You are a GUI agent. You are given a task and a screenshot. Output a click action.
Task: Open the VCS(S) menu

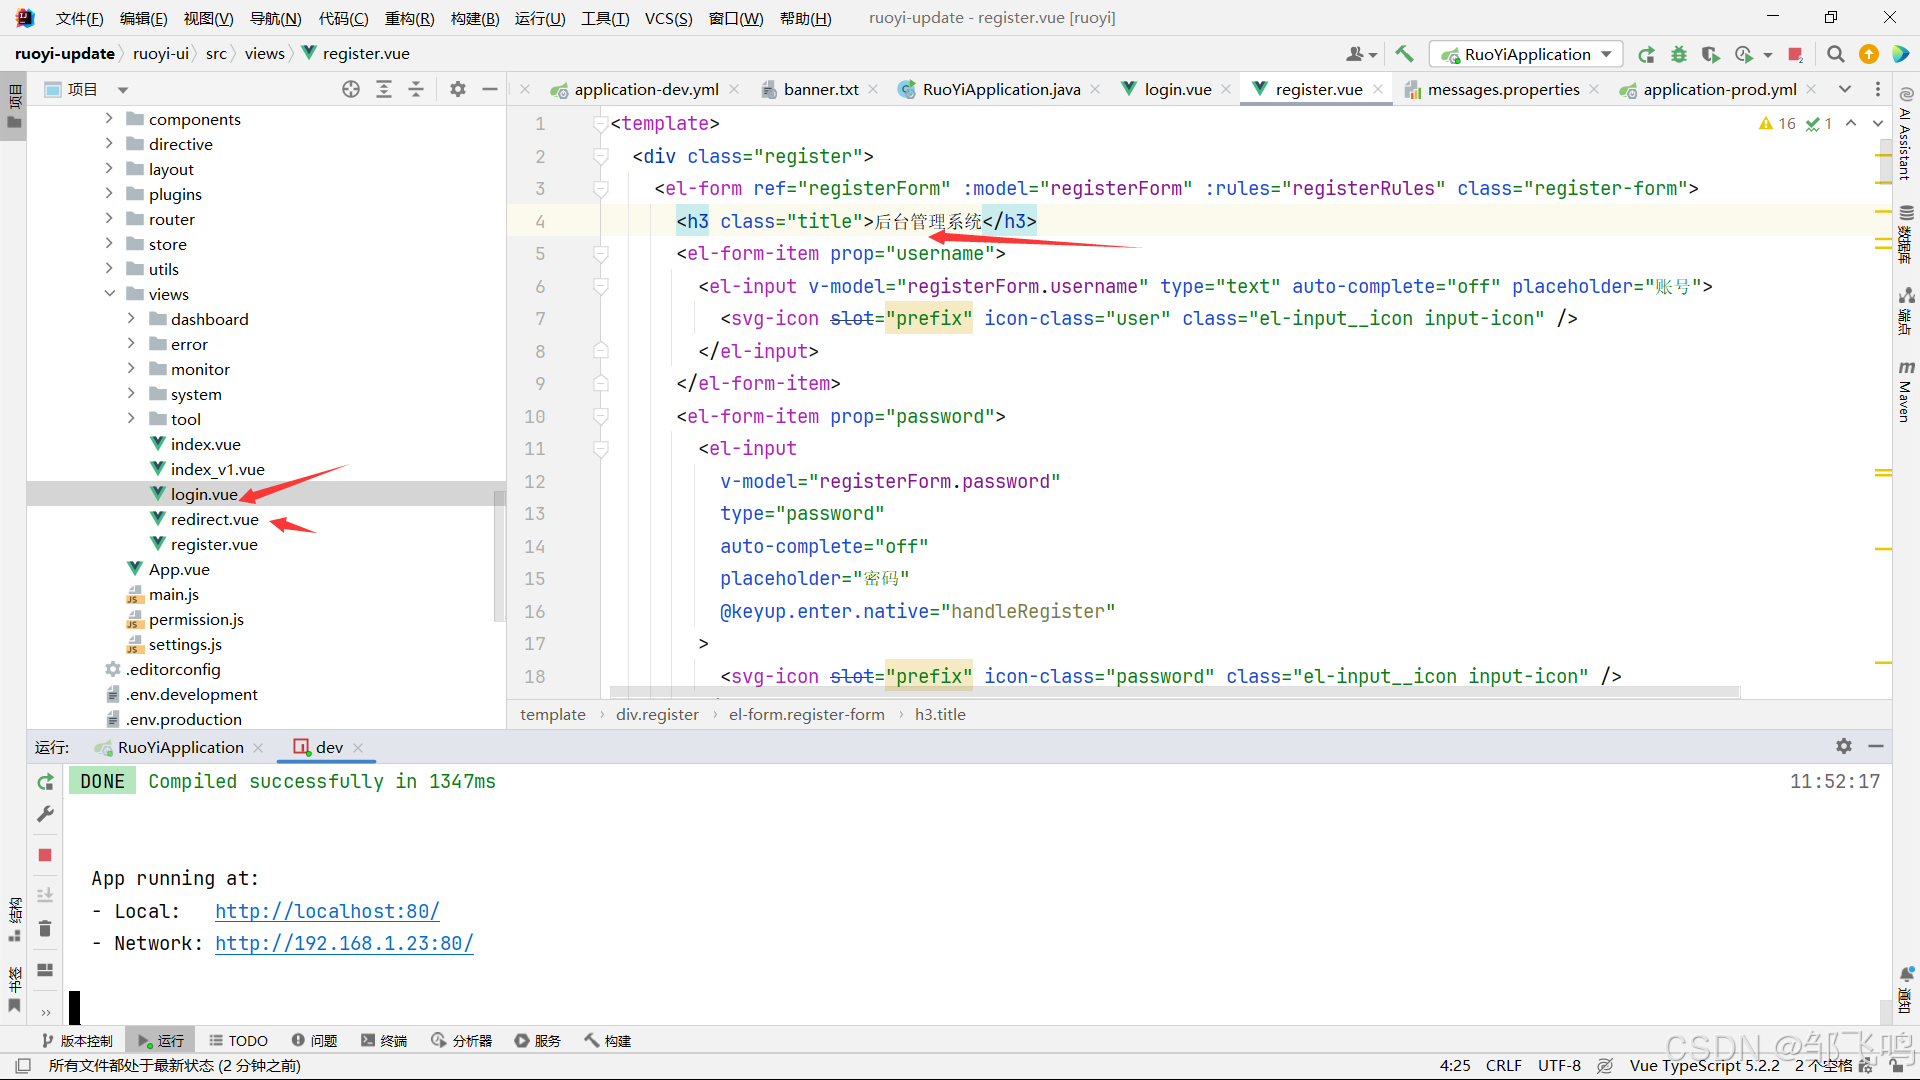click(x=668, y=18)
